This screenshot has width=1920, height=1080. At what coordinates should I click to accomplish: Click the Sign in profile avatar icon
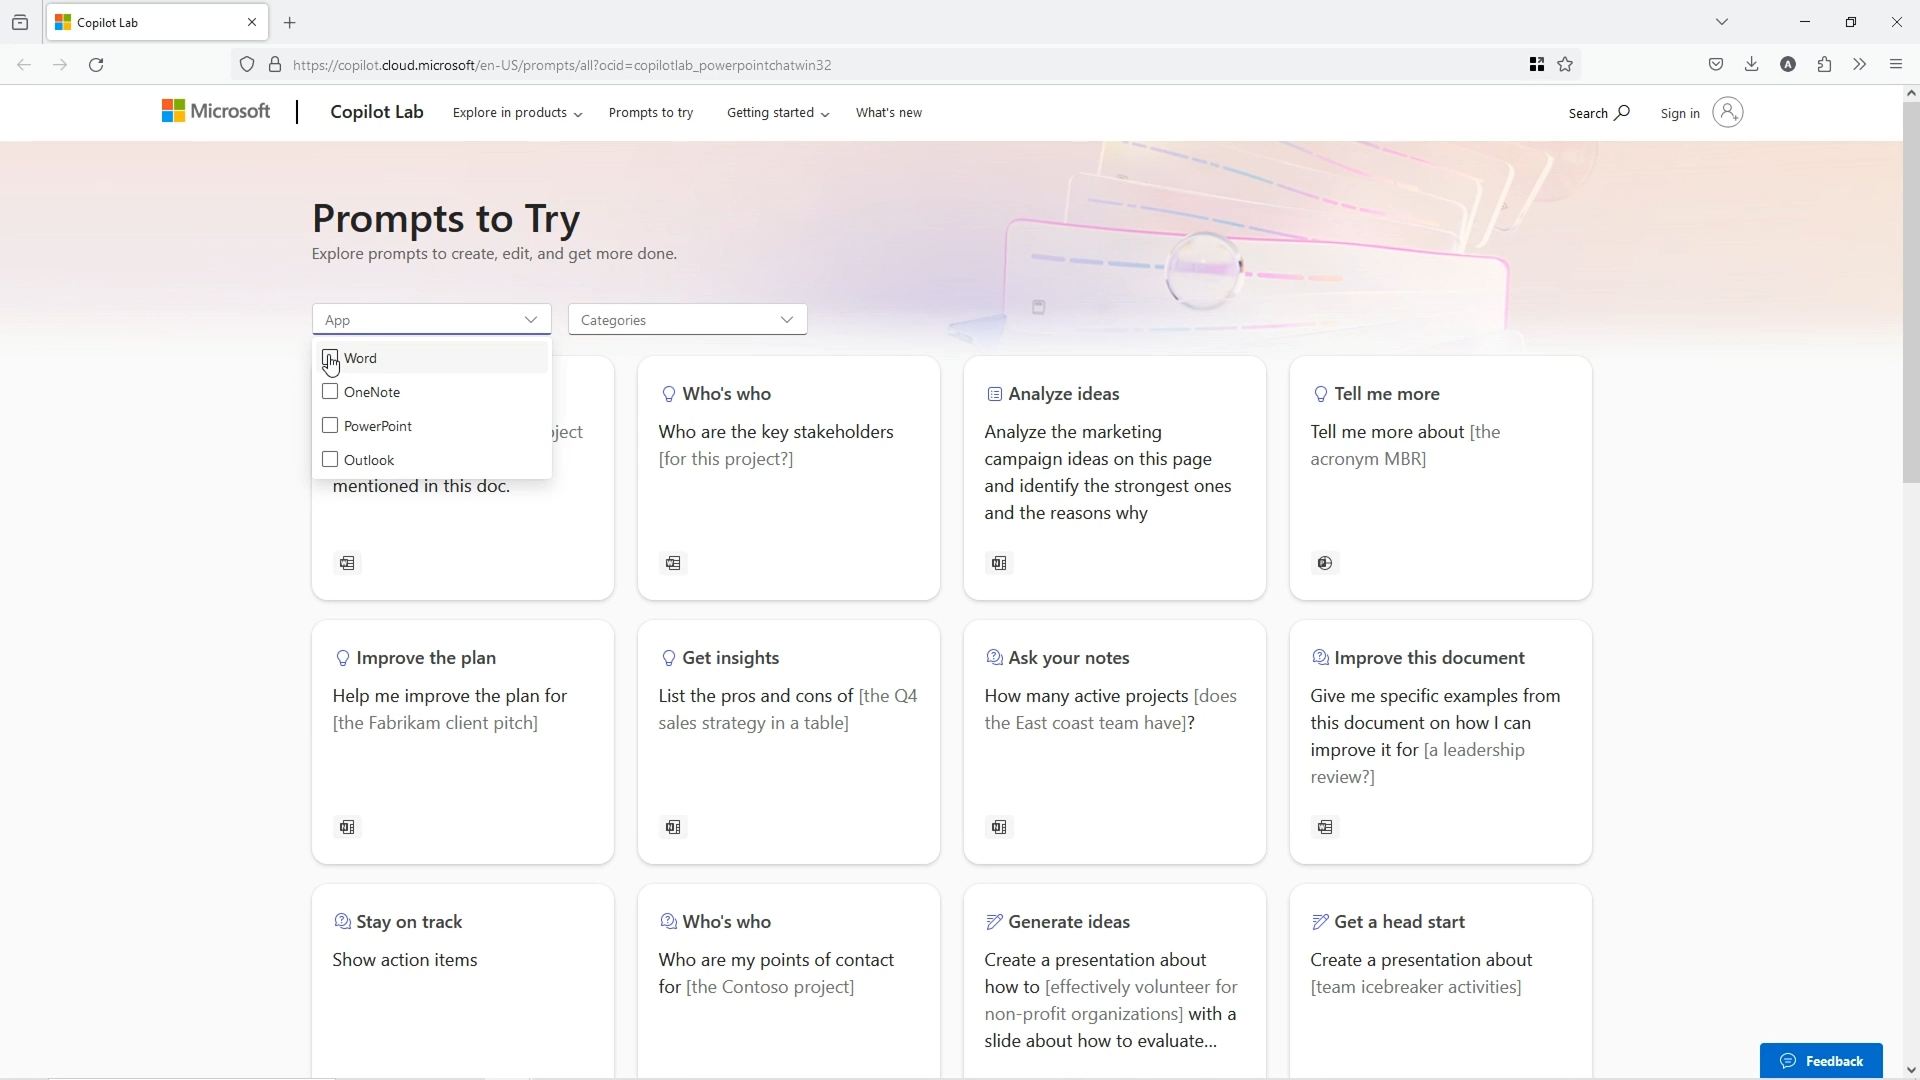[1727, 113]
